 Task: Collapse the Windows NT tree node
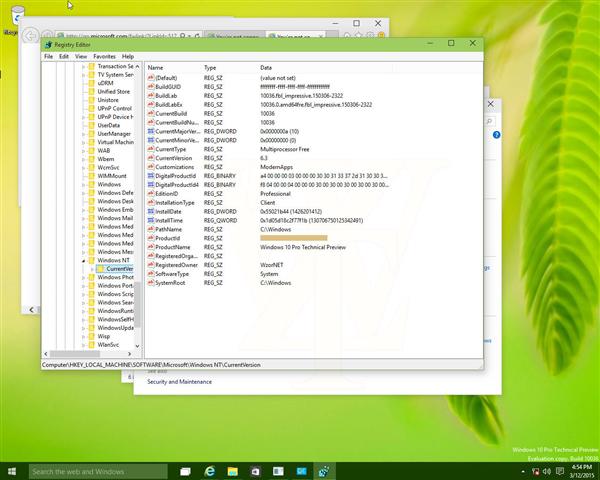83,260
